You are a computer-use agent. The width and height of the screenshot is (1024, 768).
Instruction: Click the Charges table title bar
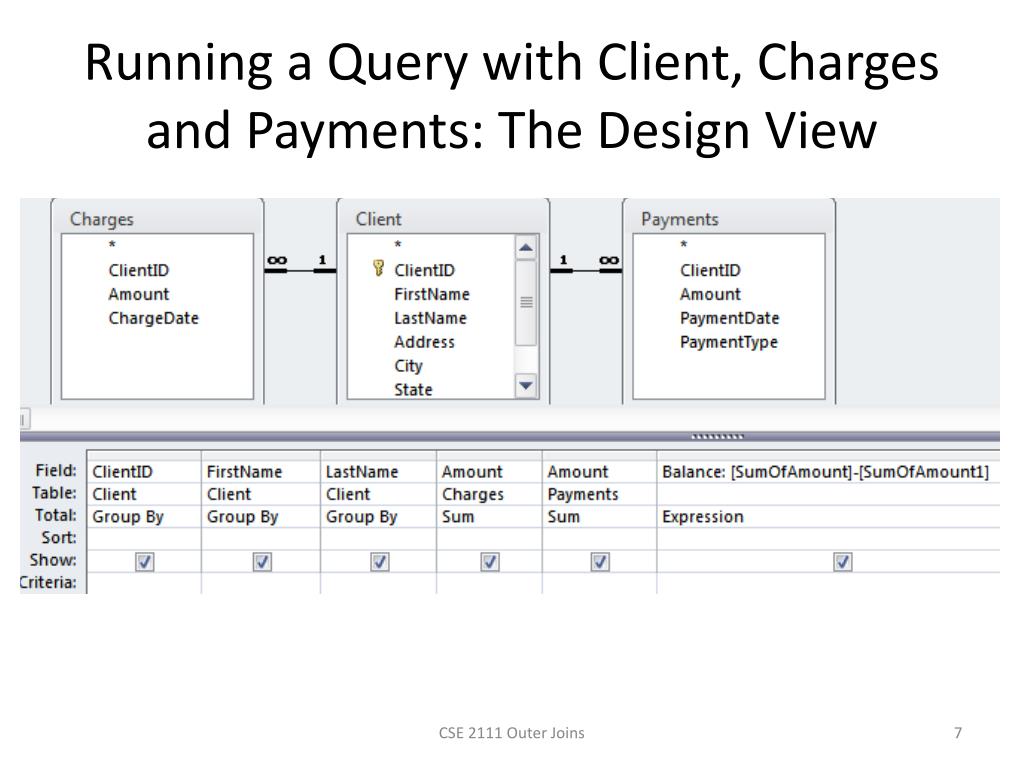pyautogui.click(x=157, y=219)
